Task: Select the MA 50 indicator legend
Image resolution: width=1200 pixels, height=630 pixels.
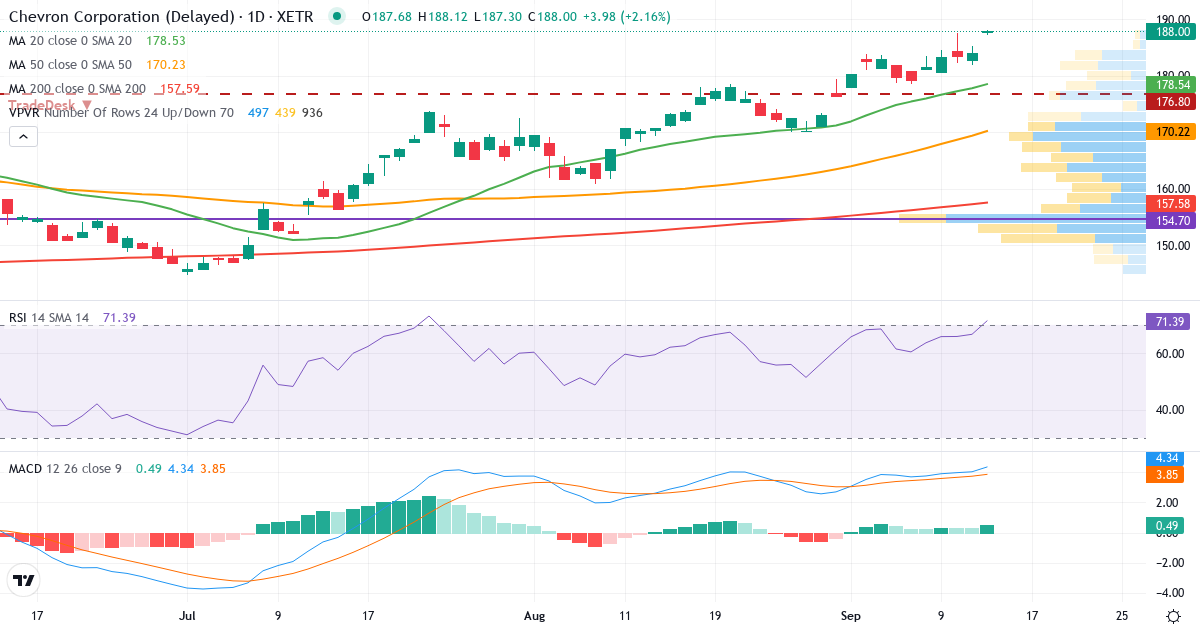Action: (x=70, y=65)
